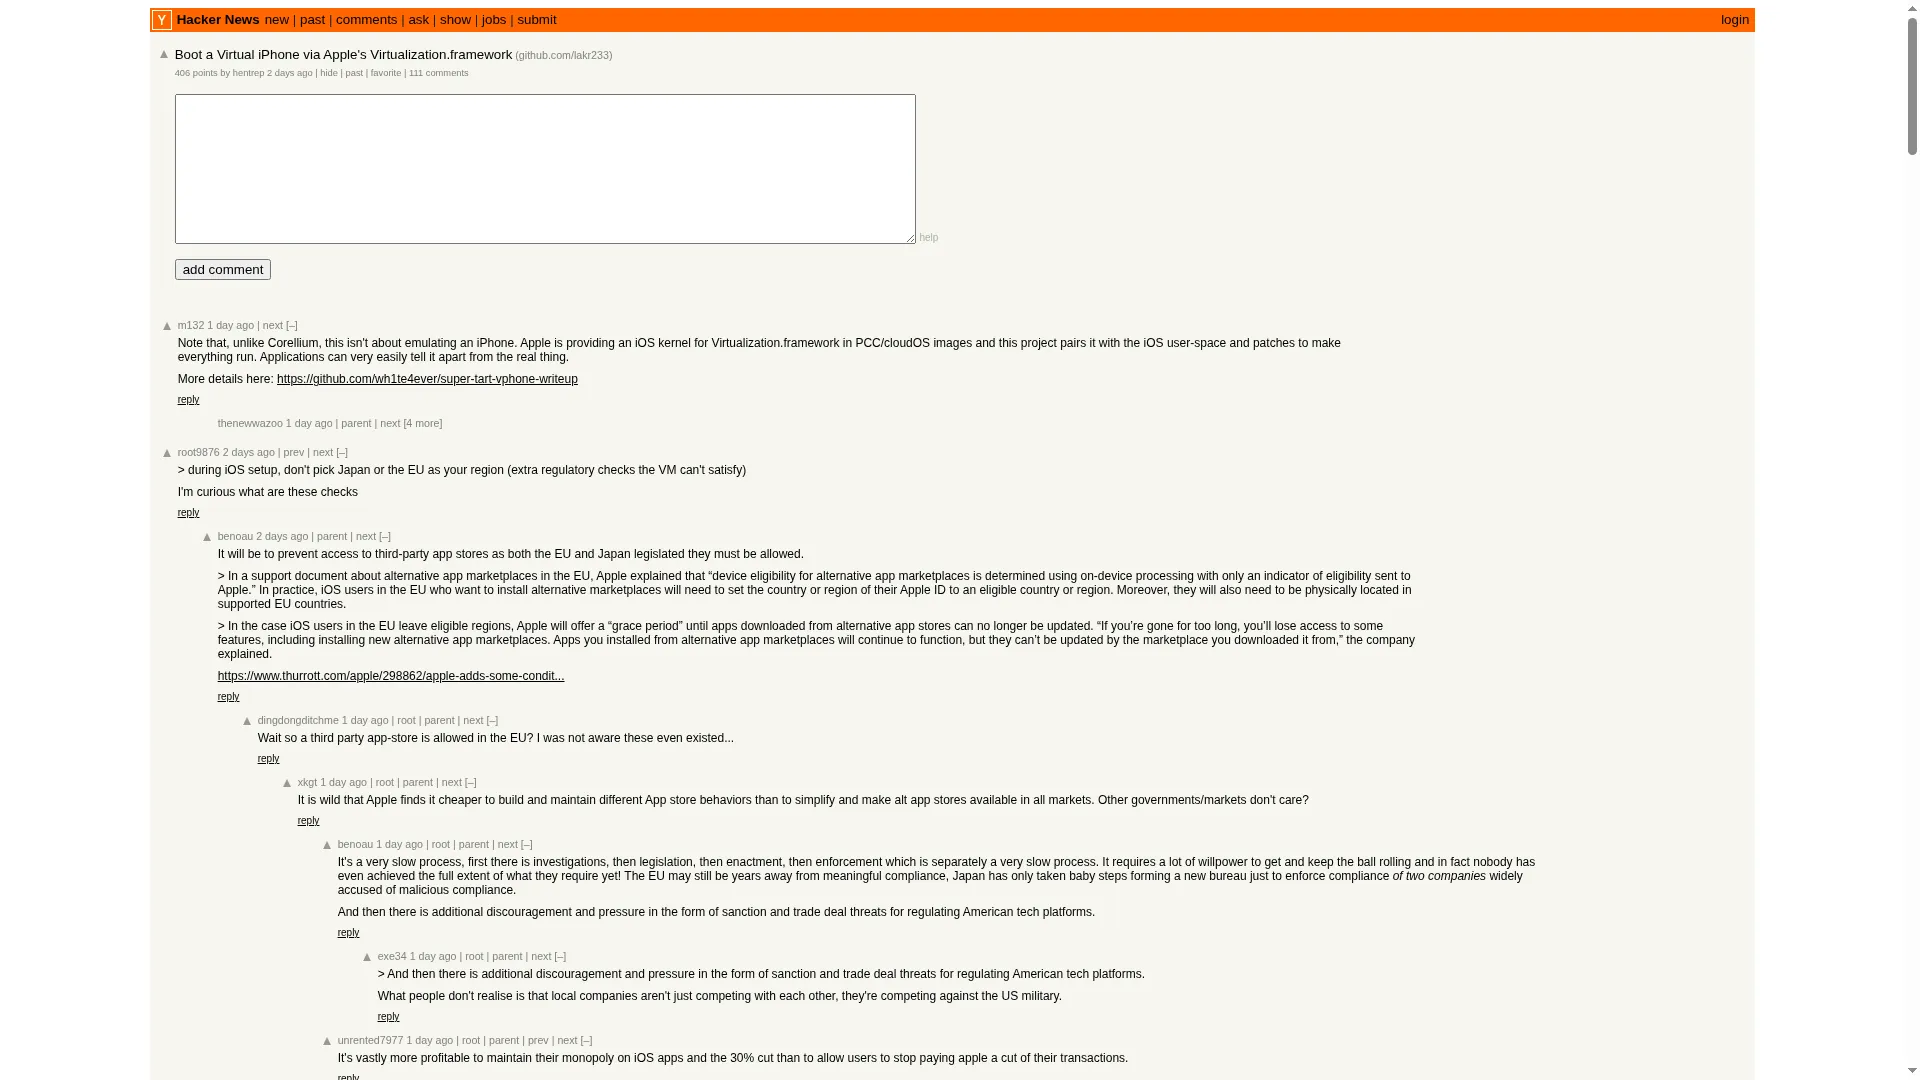Open hentrep's user profile

[x=248, y=73]
